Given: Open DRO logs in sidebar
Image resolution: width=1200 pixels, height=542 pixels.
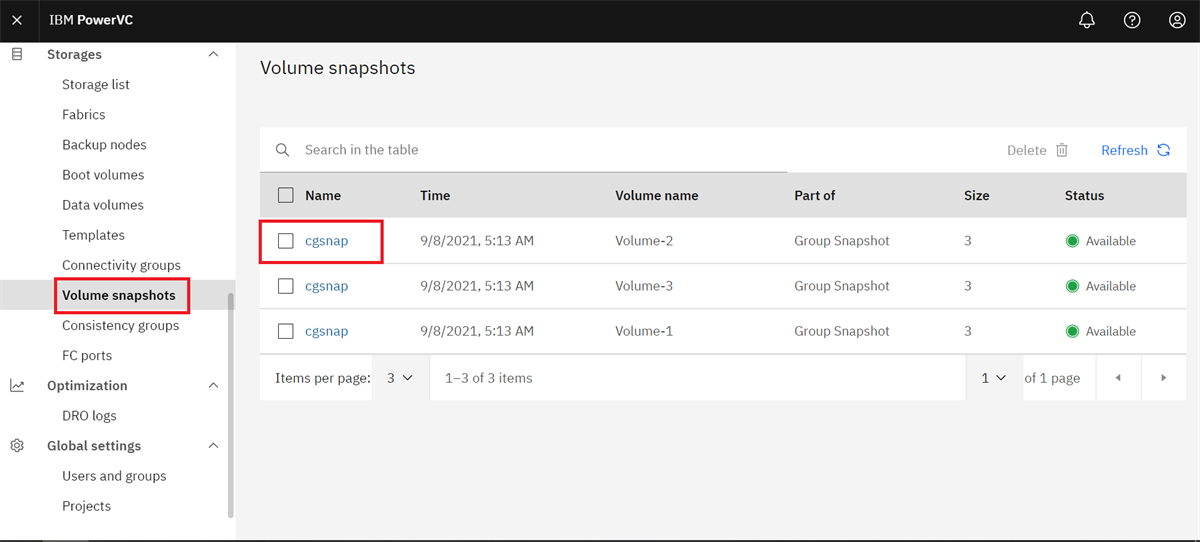Looking at the screenshot, I should pyautogui.click(x=89, y=416).
